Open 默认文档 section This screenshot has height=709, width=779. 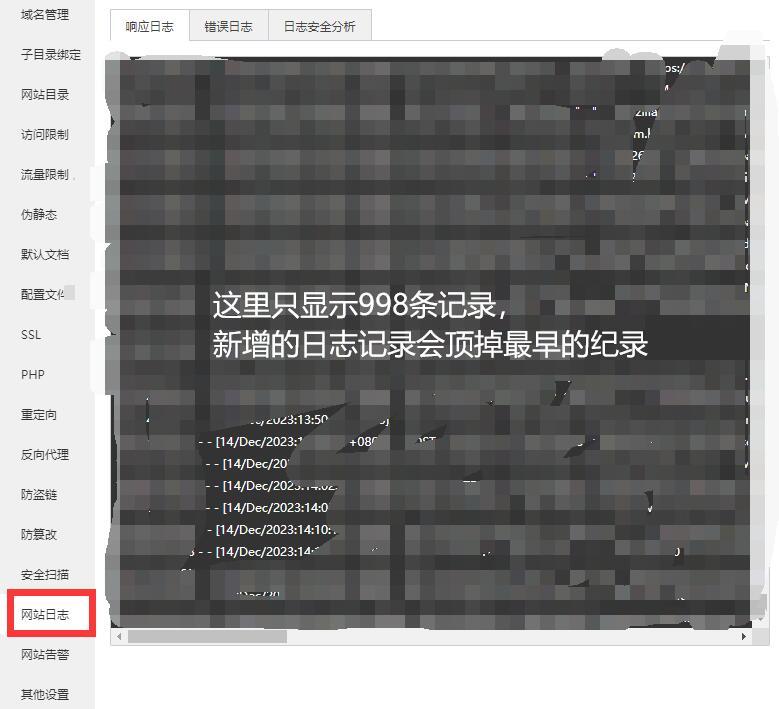[45, 254]
